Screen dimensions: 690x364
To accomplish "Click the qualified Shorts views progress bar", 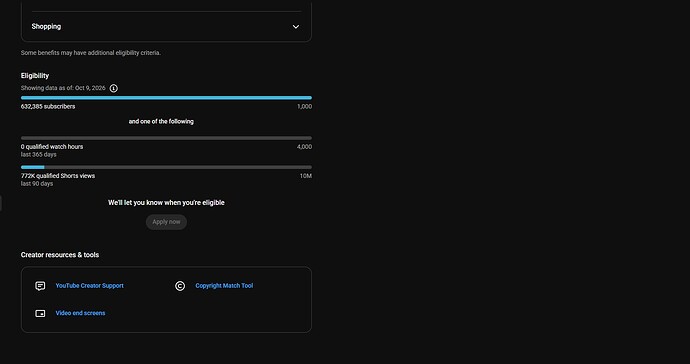I will [x=166, y=167].
